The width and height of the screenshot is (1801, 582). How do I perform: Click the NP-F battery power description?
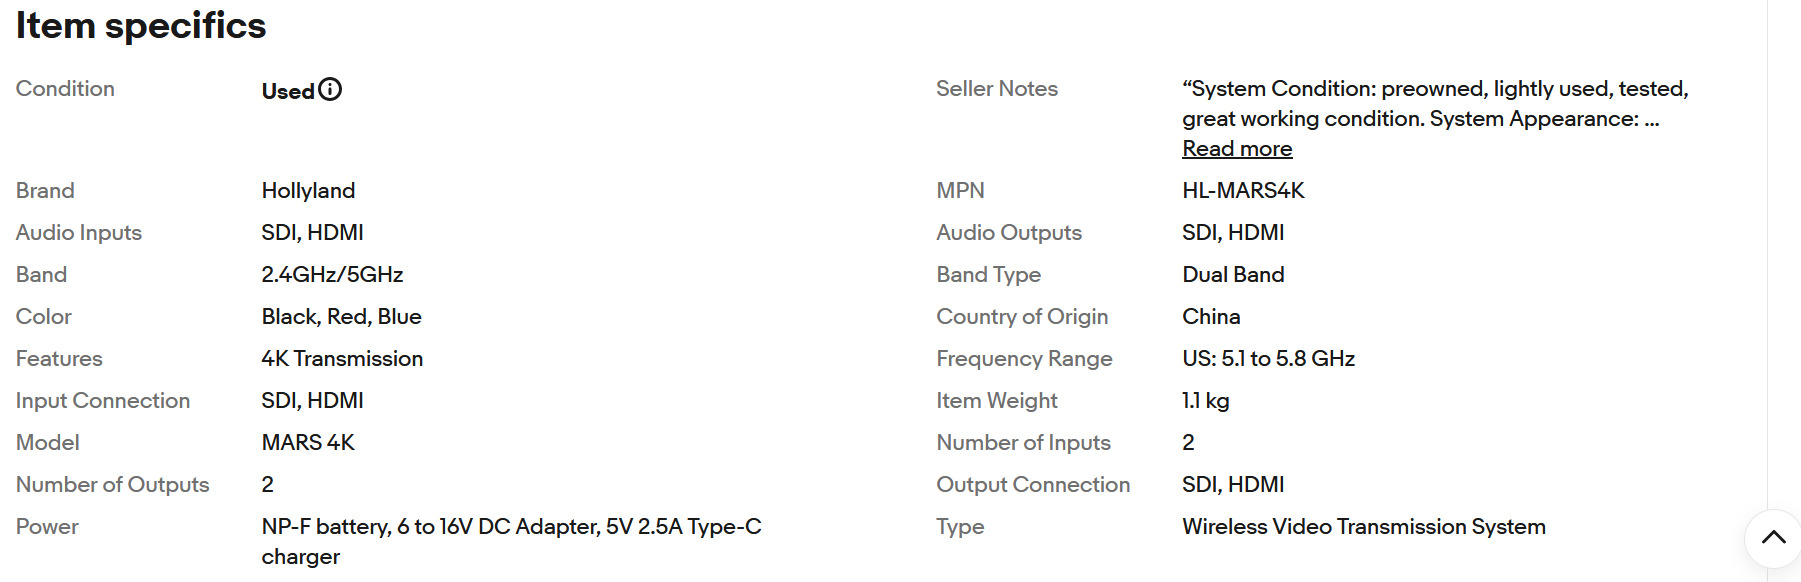click(x=511, y=527)
